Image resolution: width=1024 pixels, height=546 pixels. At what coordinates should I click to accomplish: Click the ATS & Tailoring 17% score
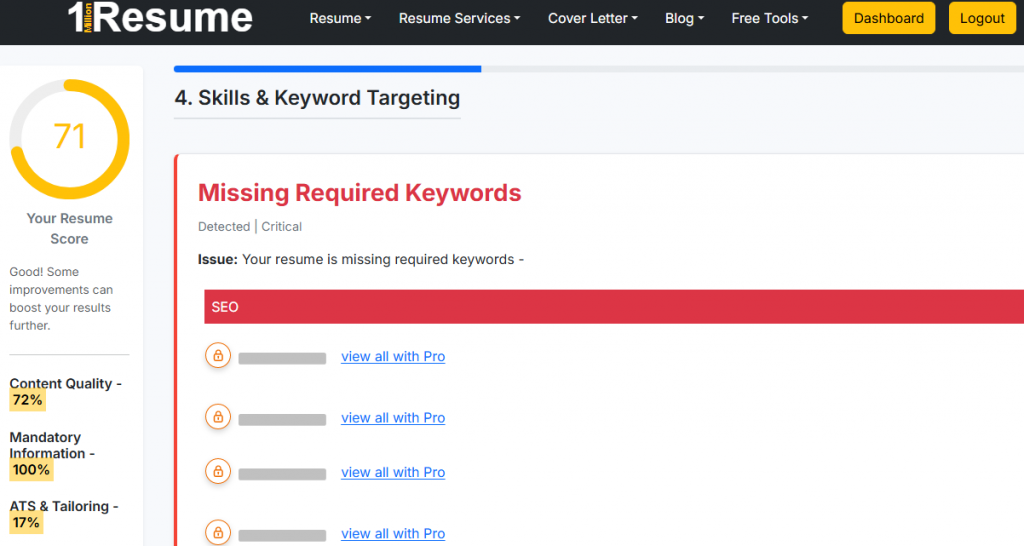point(26,522)
